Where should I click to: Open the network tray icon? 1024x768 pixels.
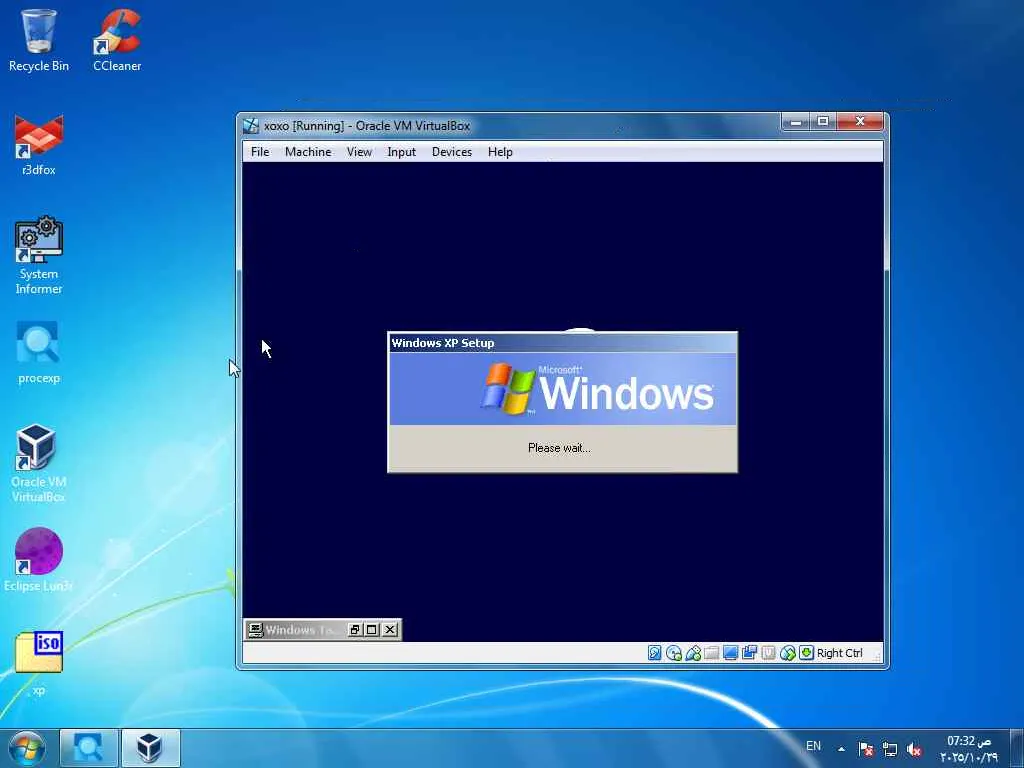889,749
